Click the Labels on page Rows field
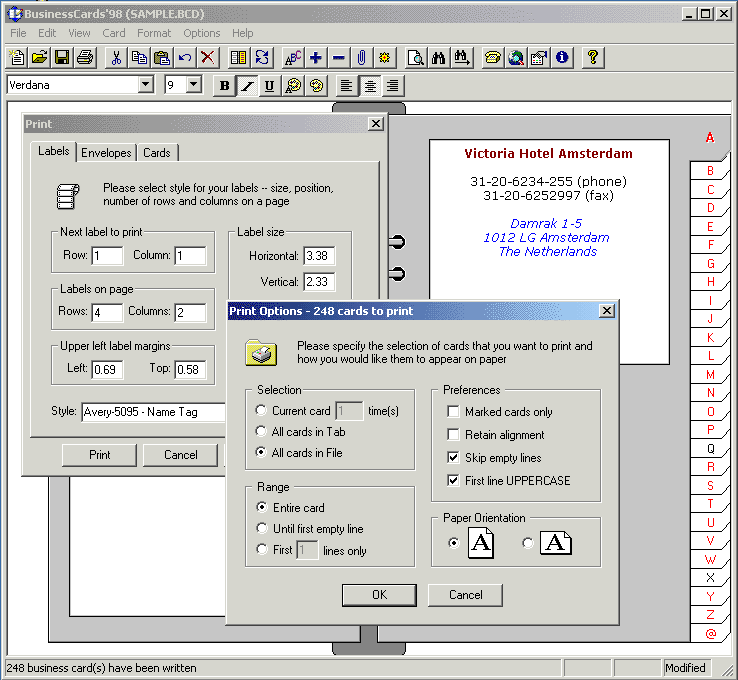738x680 pixels. pyautogui.click(x=107, y=312)
